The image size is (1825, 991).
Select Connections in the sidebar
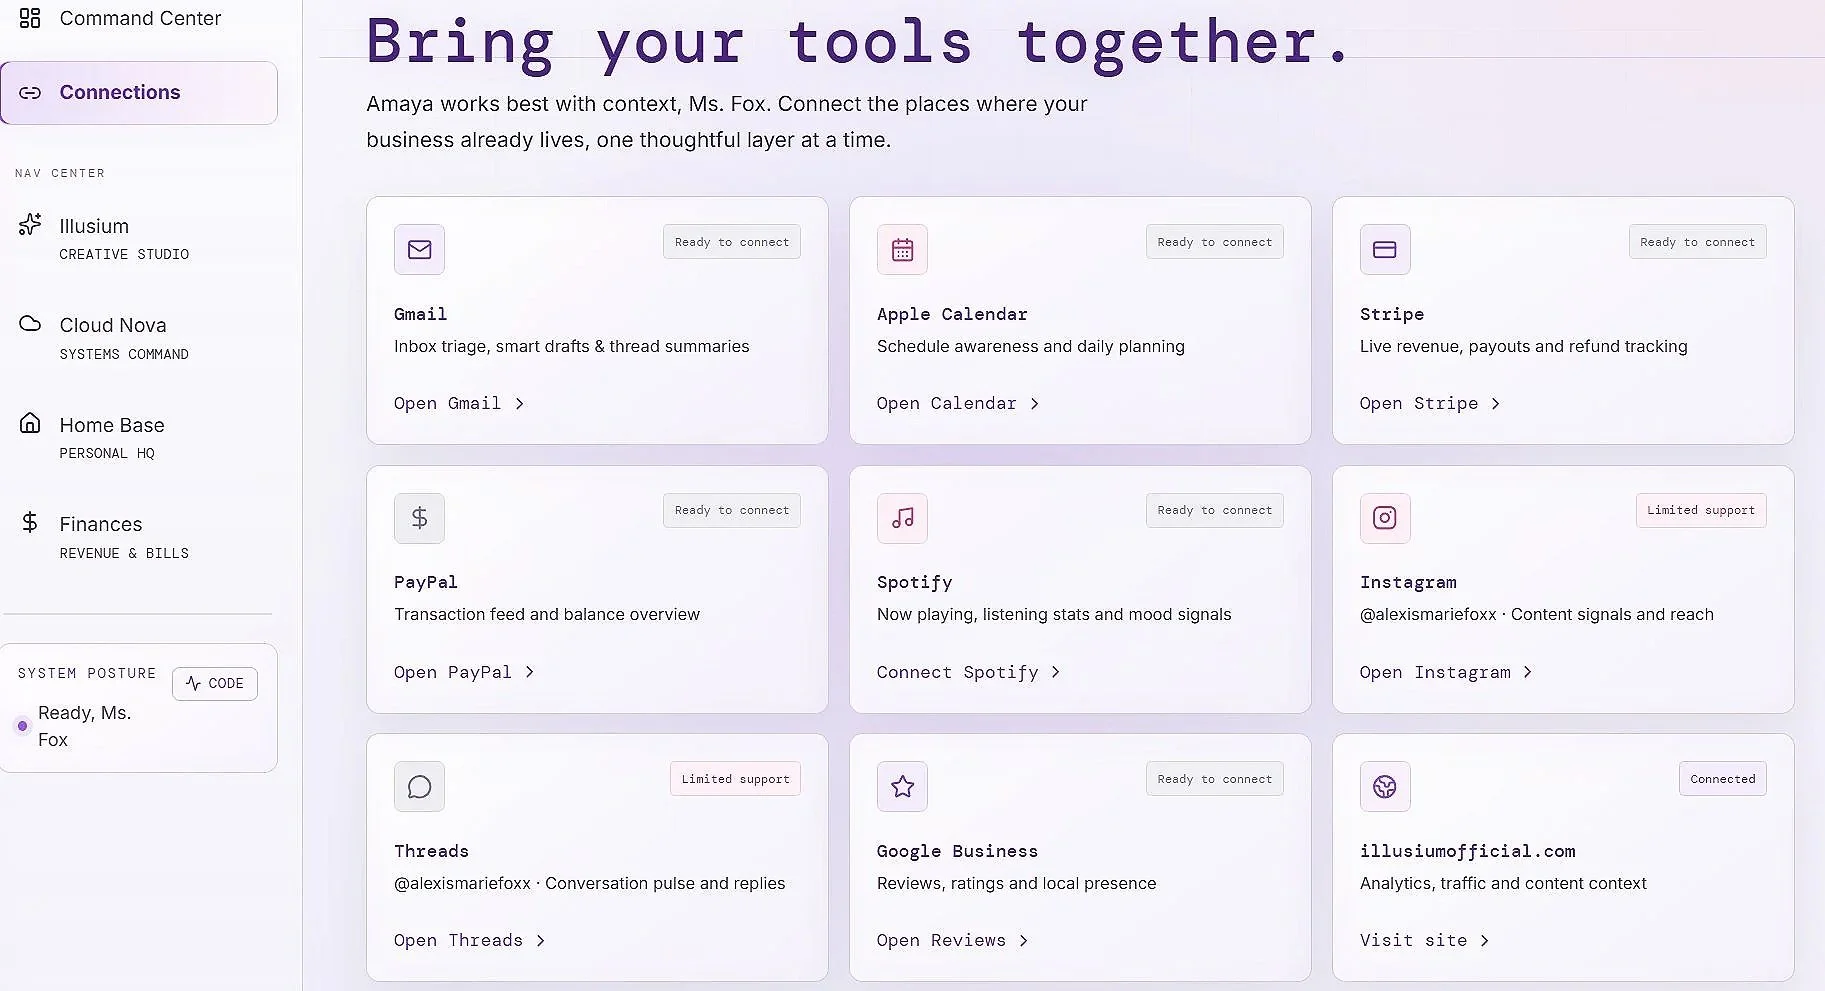click(x=139, y=93)
